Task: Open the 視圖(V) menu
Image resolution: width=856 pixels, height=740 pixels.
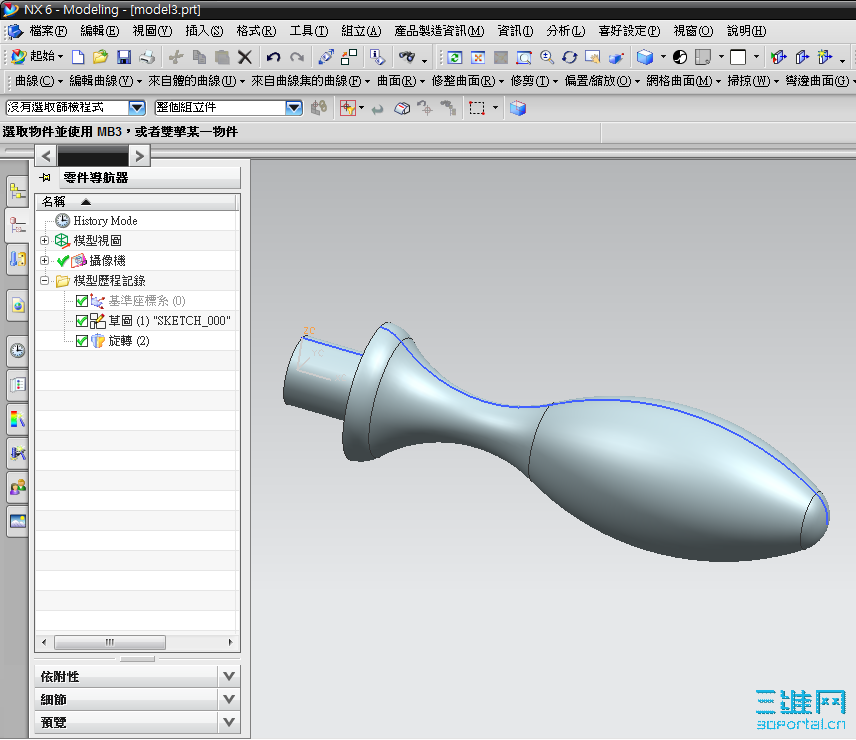Action: pos(152,31)
